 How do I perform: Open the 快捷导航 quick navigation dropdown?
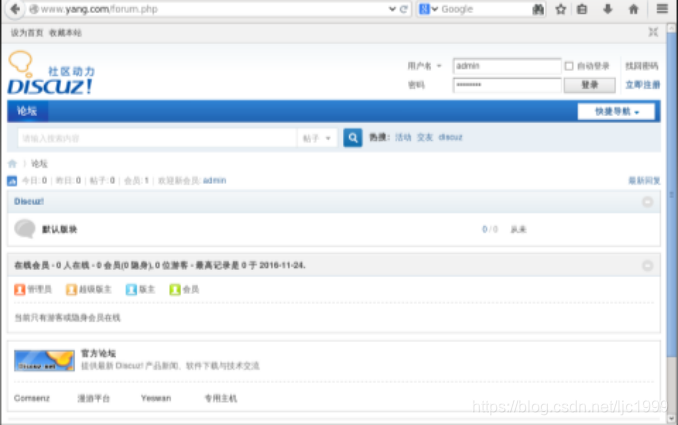[x=616, y=112]
